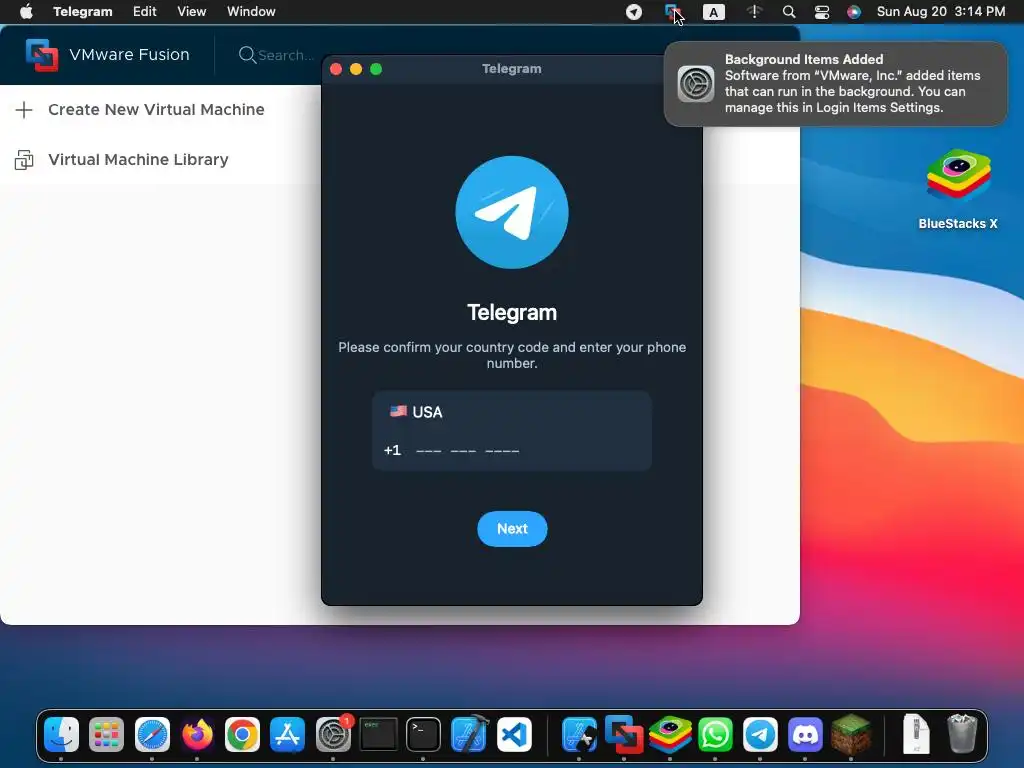This screenshot has width=1024, height=768.
Task: Launch Google Chrome from the Dock
Action: coord(242,735)
